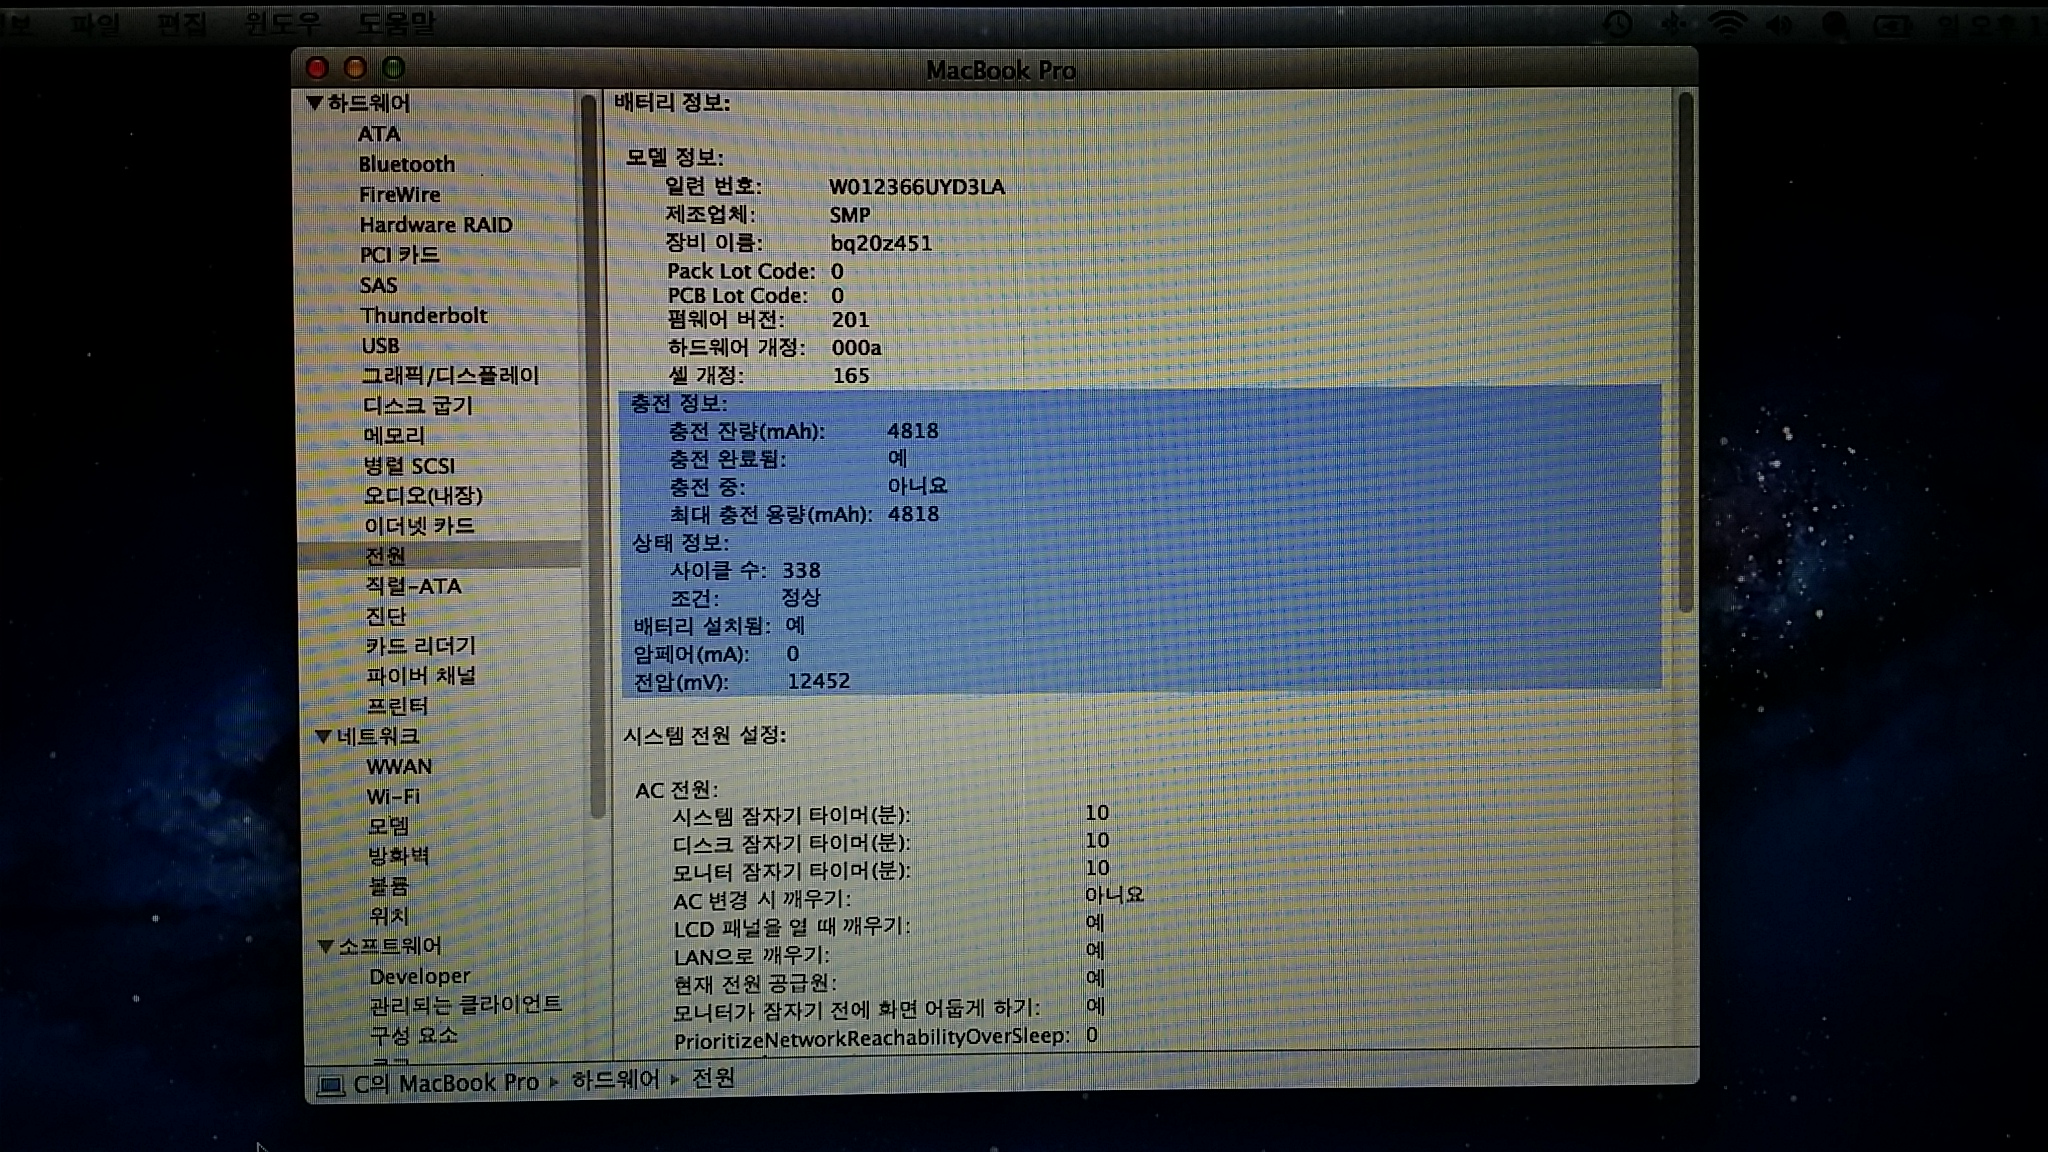Click the Wi-Fi status icon
The image size is (2048, 1152).
tap(1727, 24)
